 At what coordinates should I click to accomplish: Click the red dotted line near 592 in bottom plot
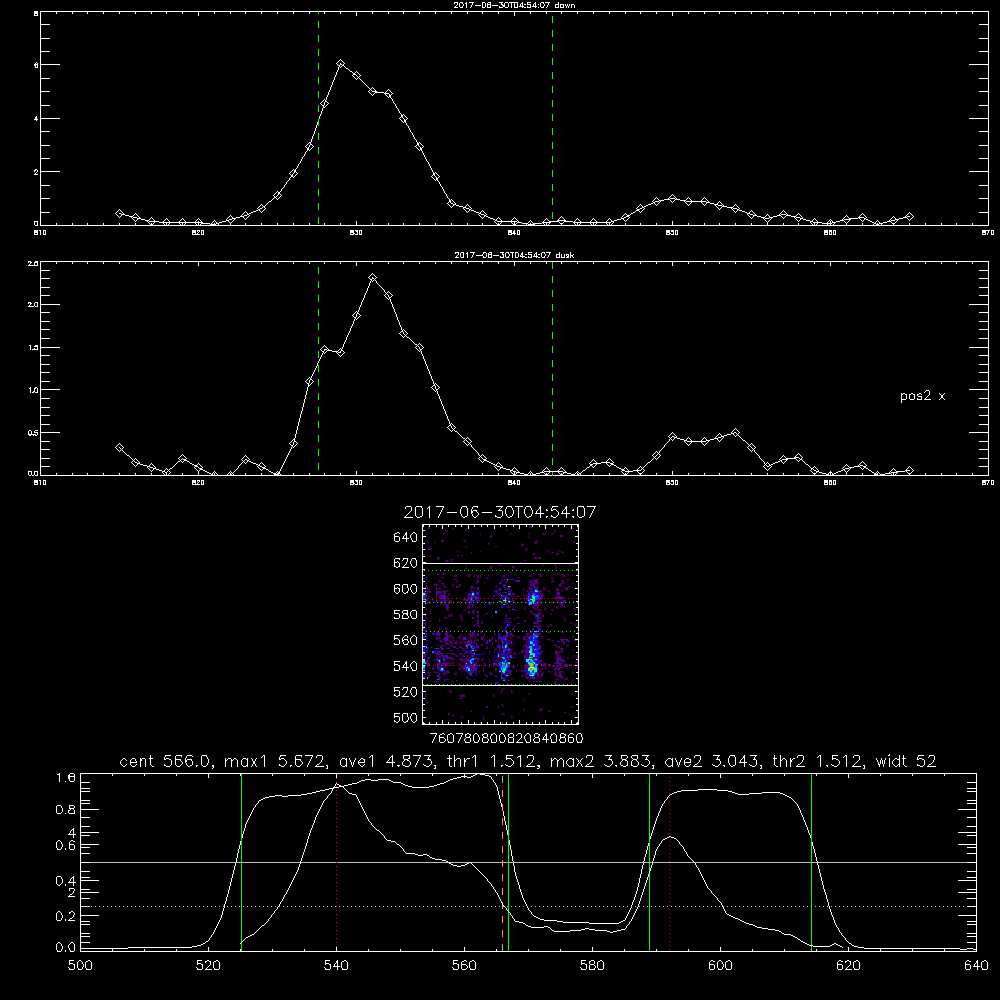(670, 862)
